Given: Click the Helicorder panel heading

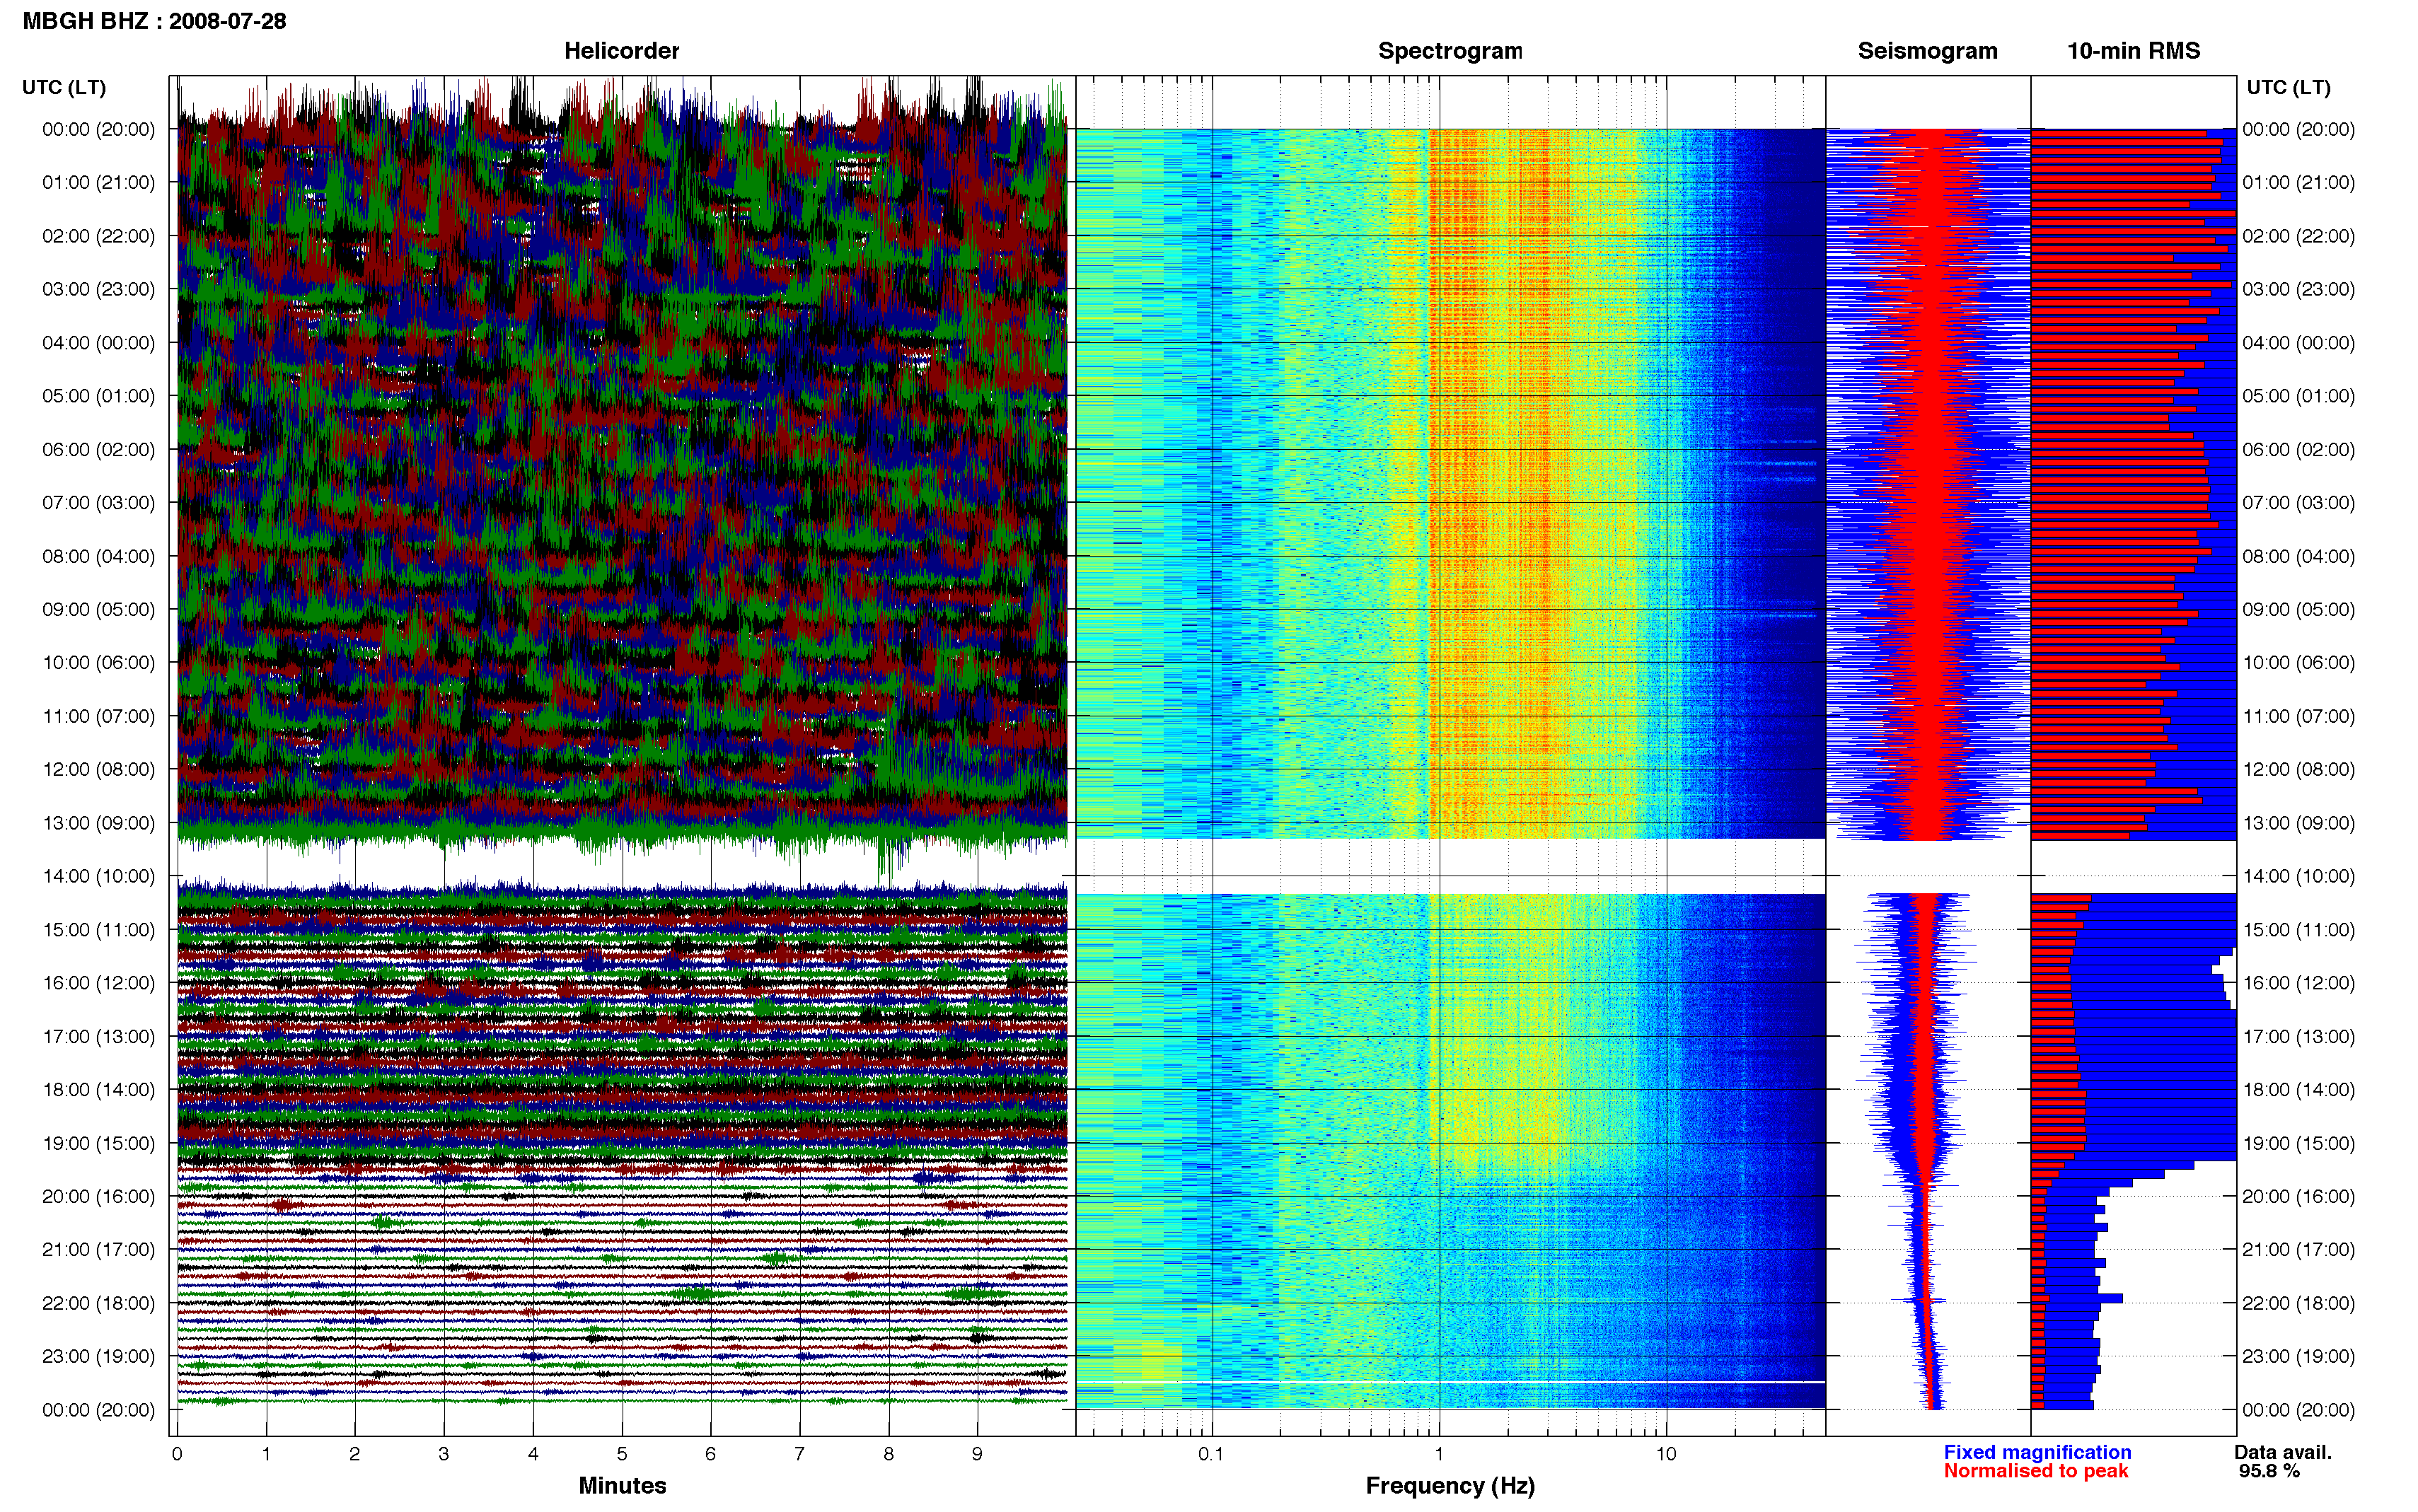Looking at the screenshot, I should [621, 51].
